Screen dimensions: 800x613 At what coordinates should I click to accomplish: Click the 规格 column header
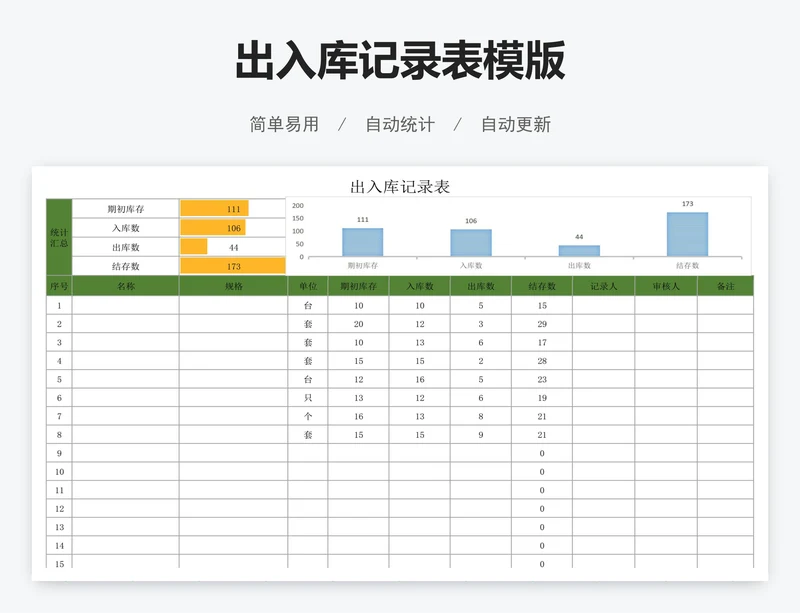(234, 288)
